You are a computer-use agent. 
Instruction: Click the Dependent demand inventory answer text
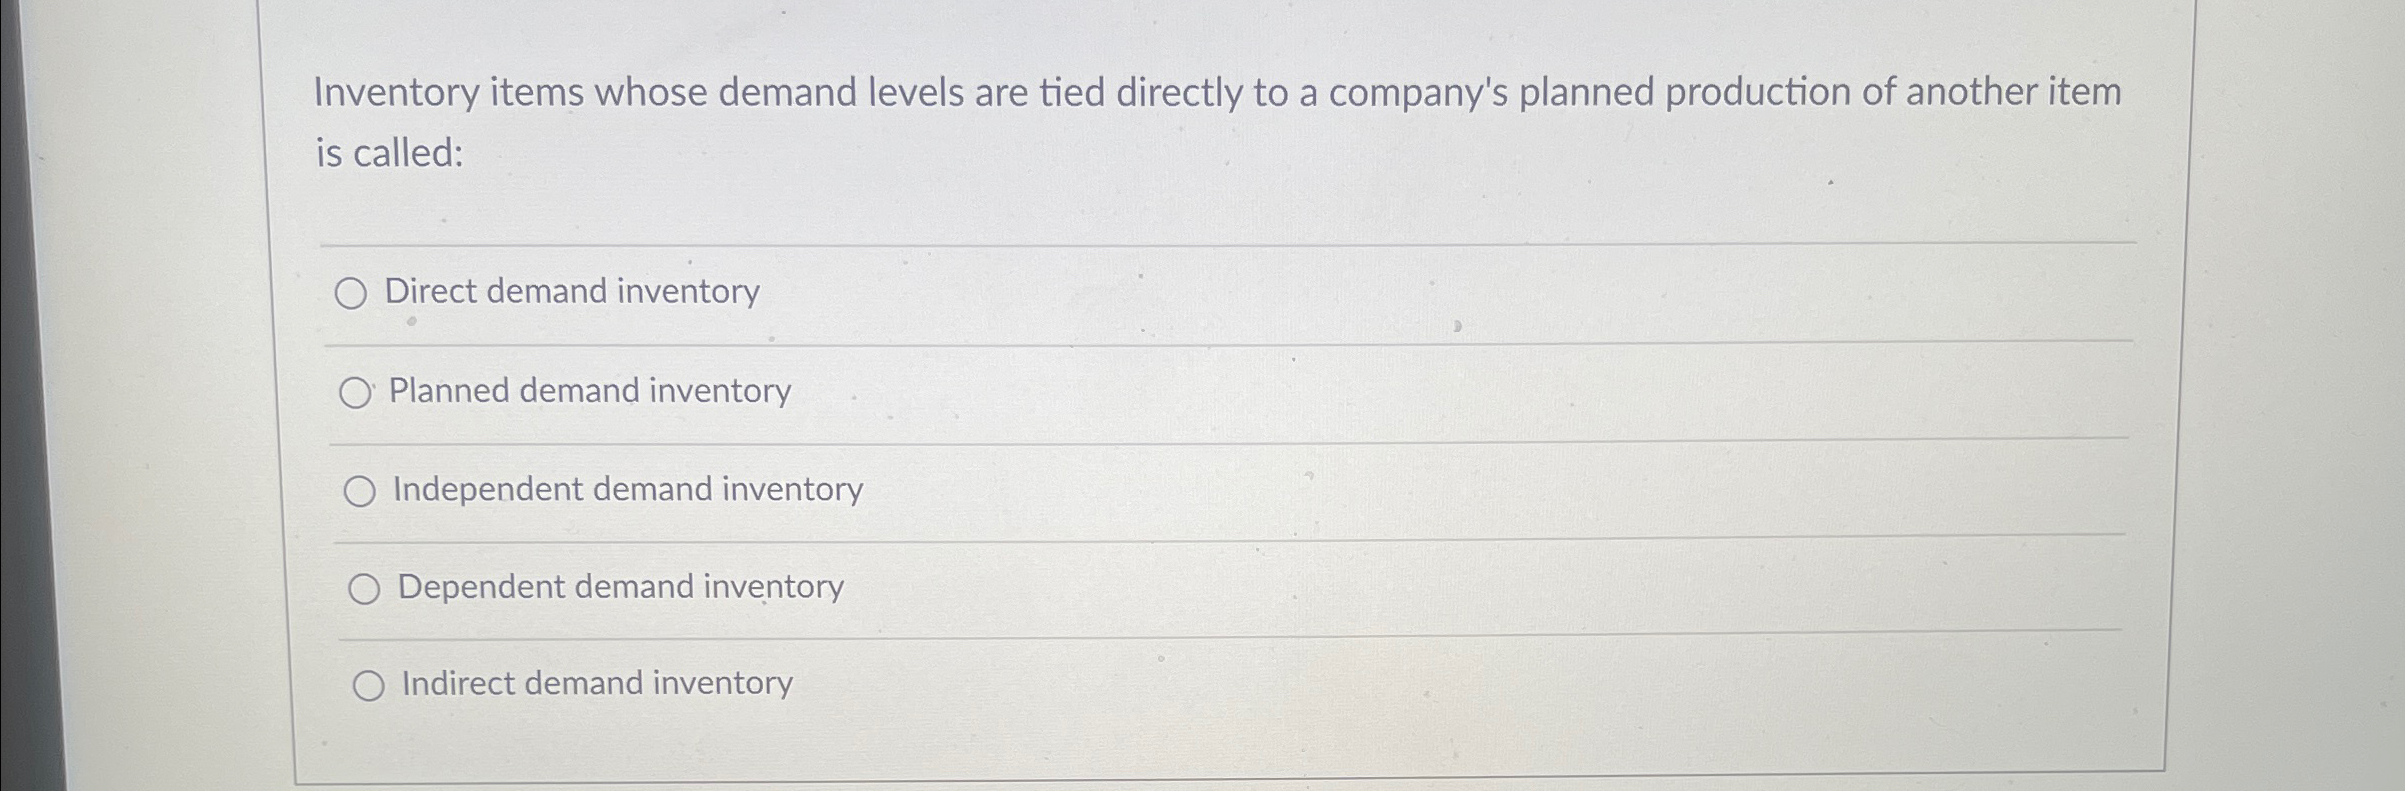pyautogui.click(x=620, y=588)
